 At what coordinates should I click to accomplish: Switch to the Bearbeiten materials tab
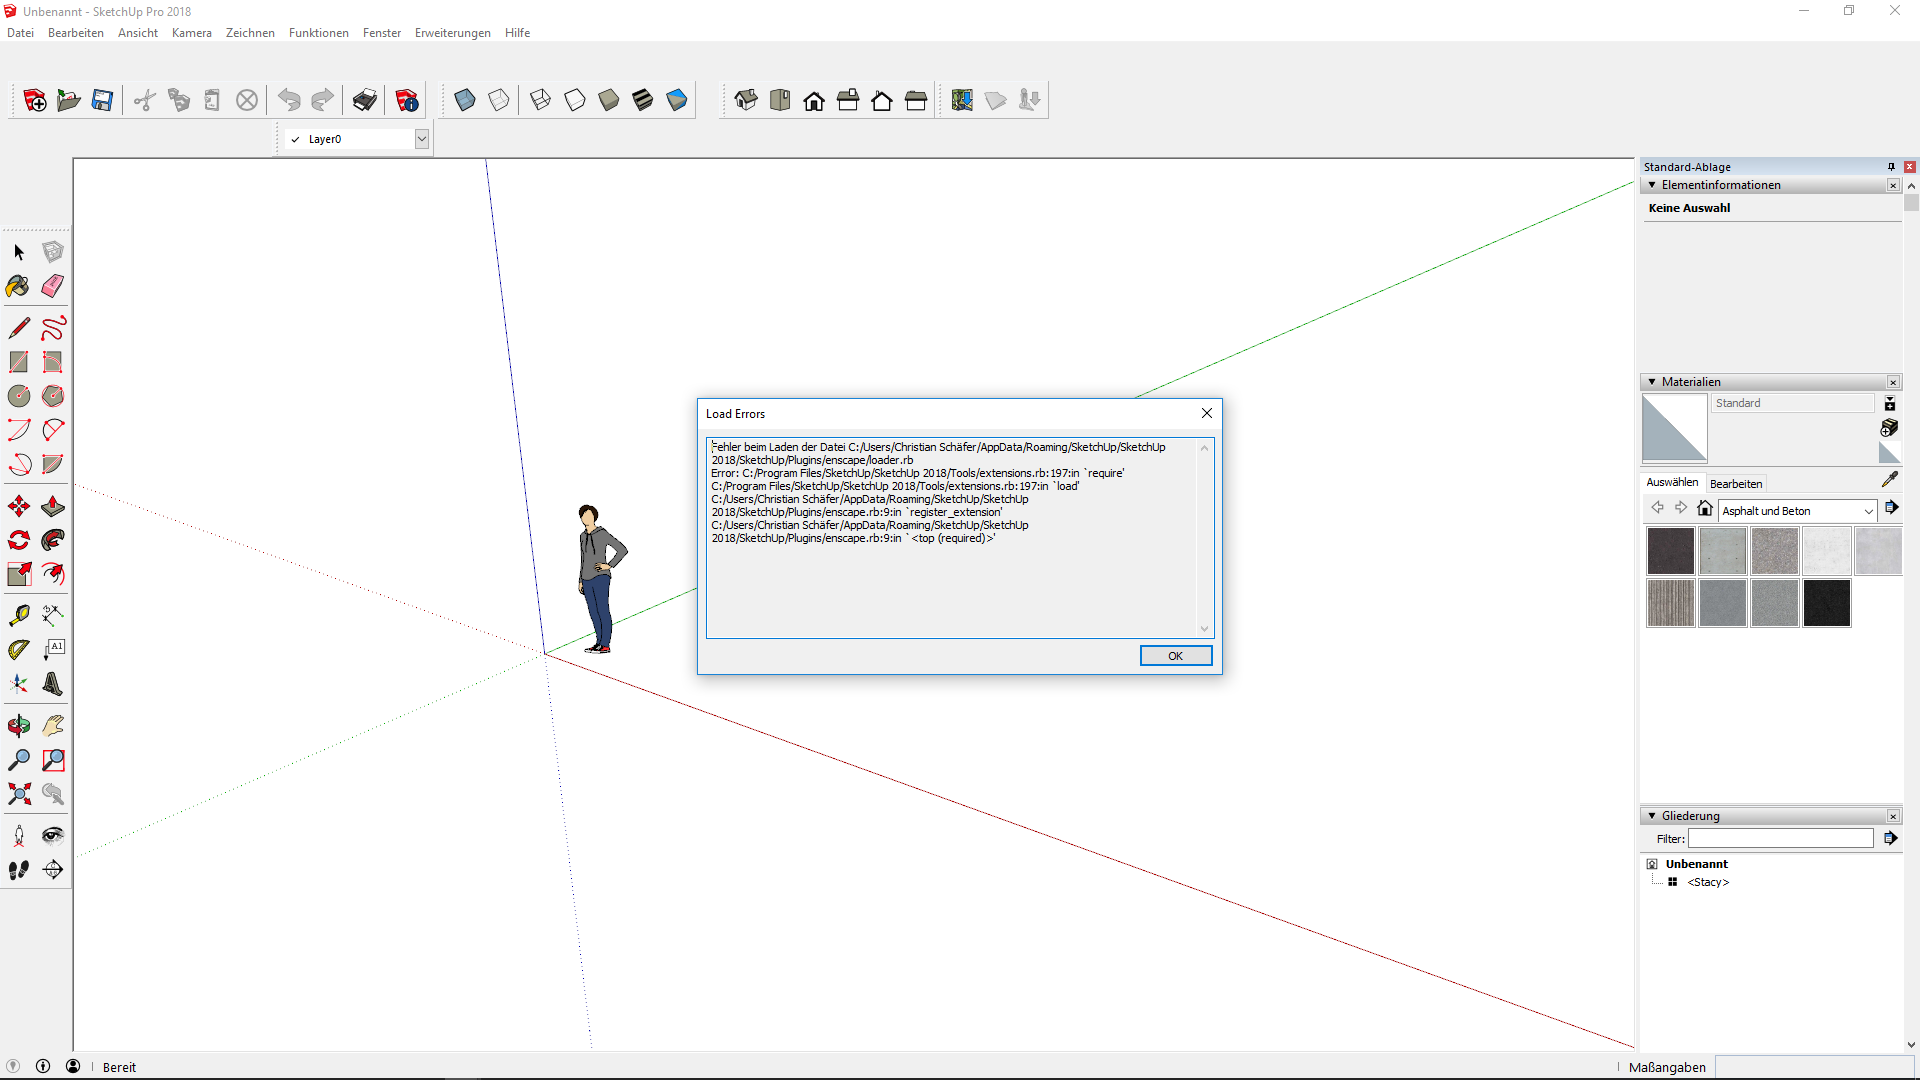pos(1736,484)
